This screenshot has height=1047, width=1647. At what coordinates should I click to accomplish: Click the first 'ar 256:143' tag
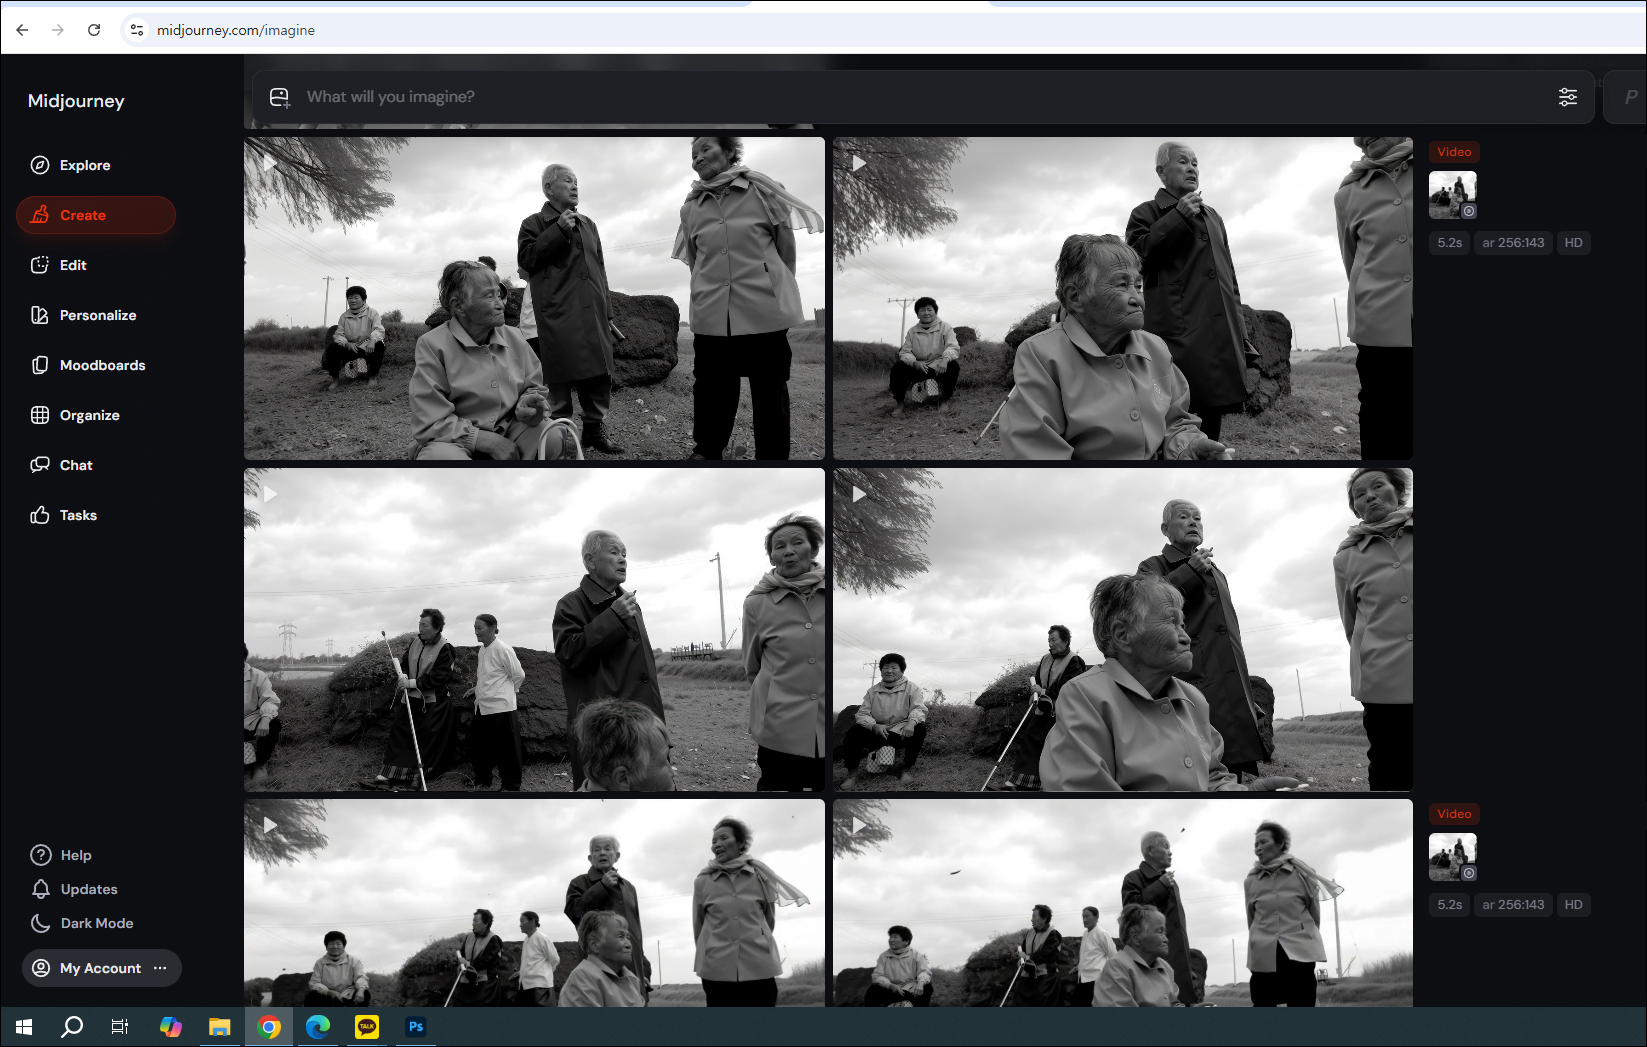point(1513,243)
